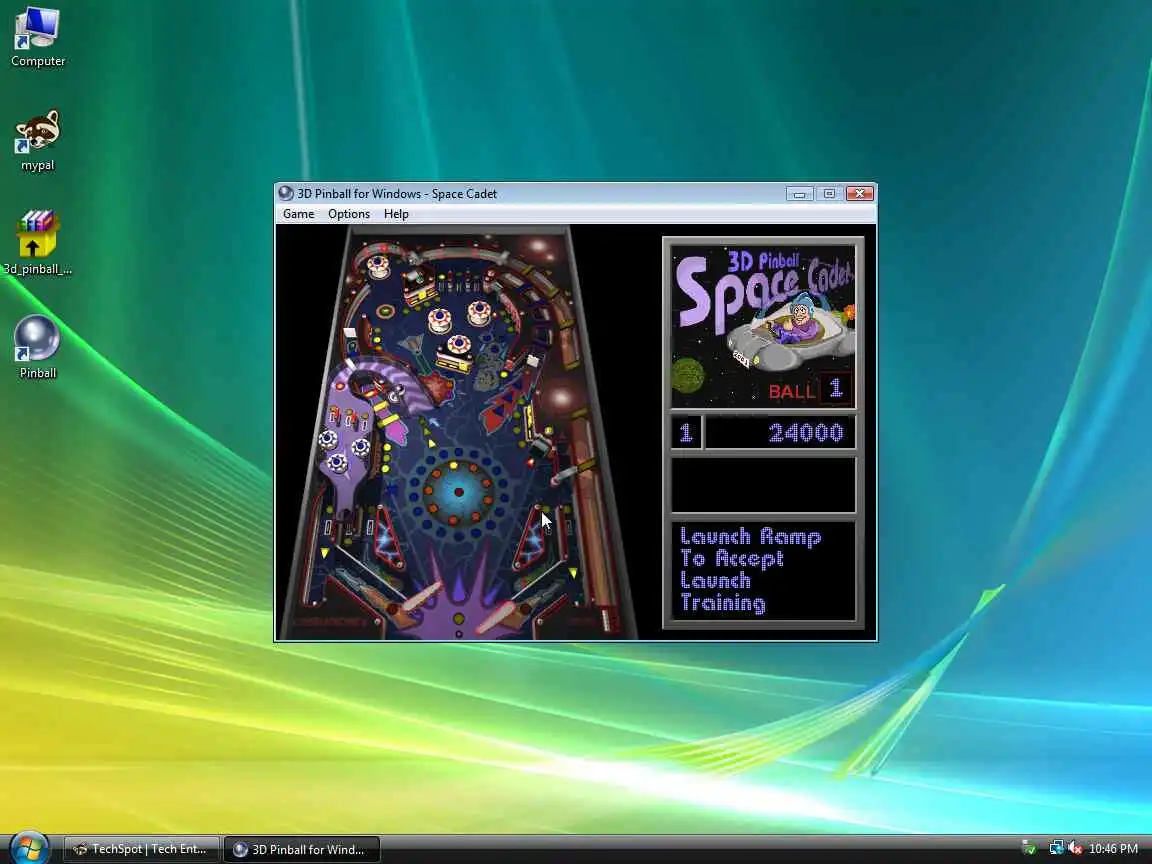Image resolution: width=1152 pixels, height=864 pixels.
Task: Open the Help menu
Action: tap(396, 214)
